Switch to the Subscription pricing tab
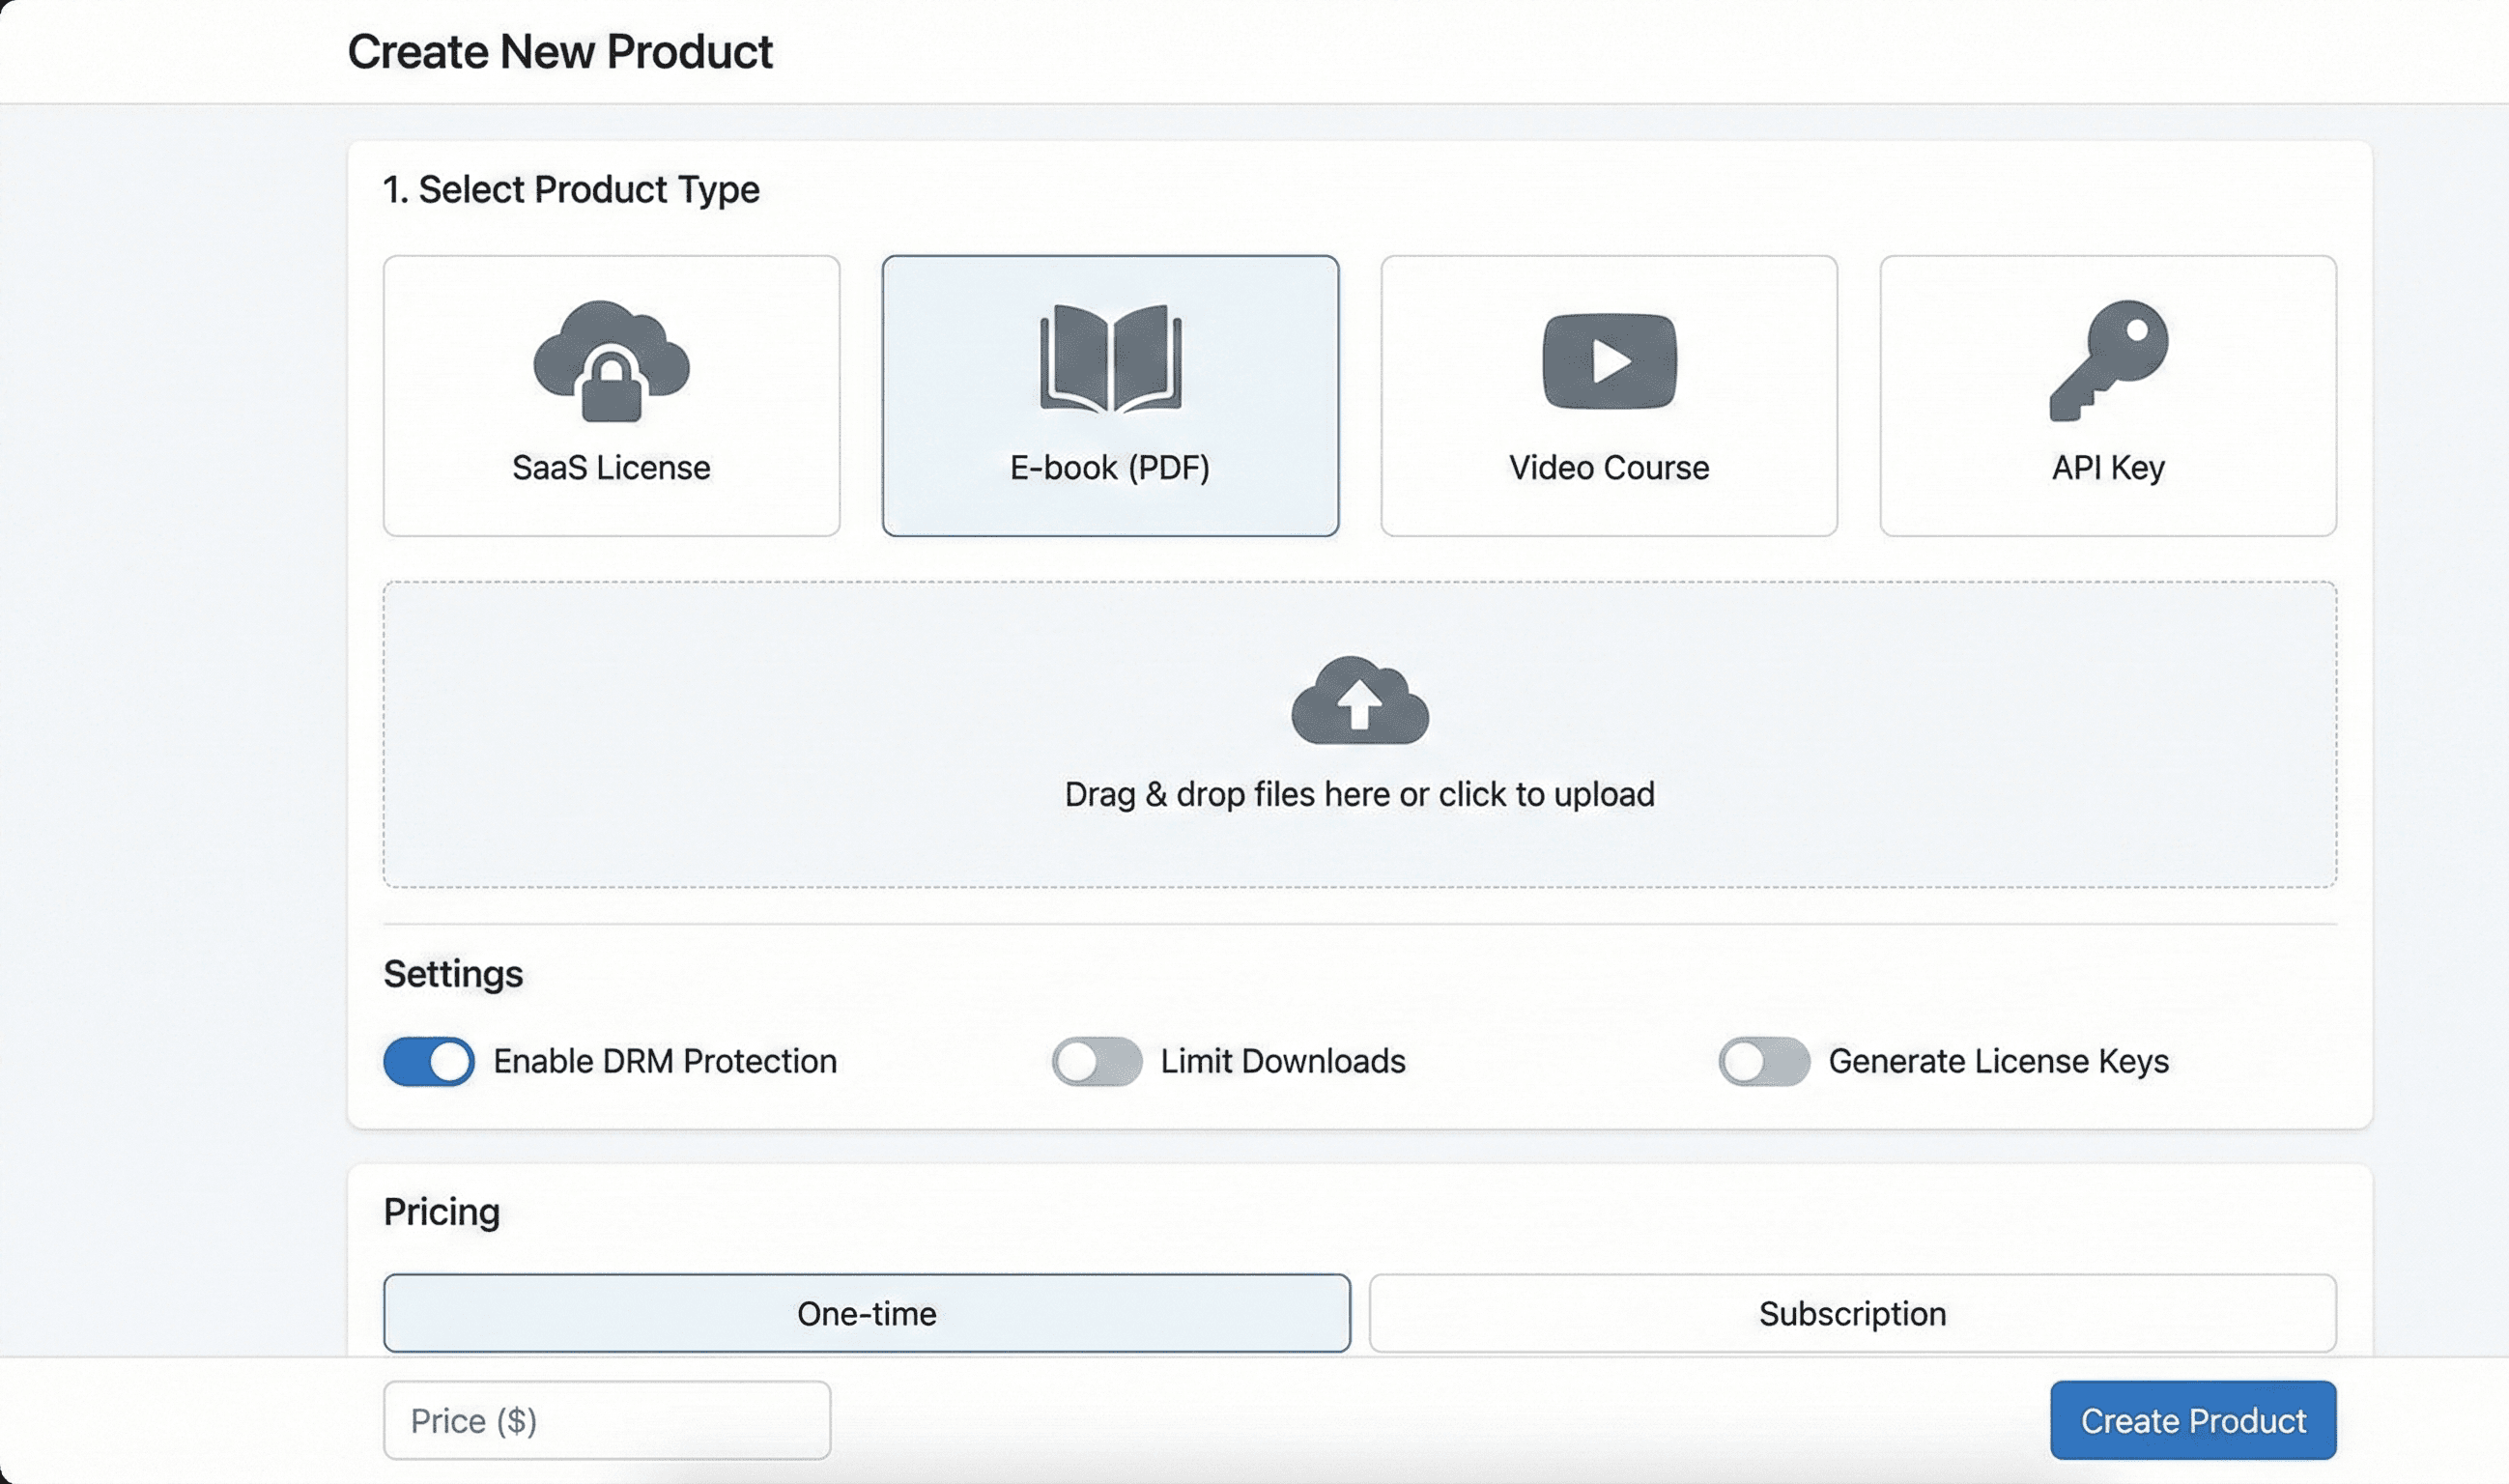Image resolution: width=2509 pixels, height=1484 pixels. (x=1851, y=1313)
